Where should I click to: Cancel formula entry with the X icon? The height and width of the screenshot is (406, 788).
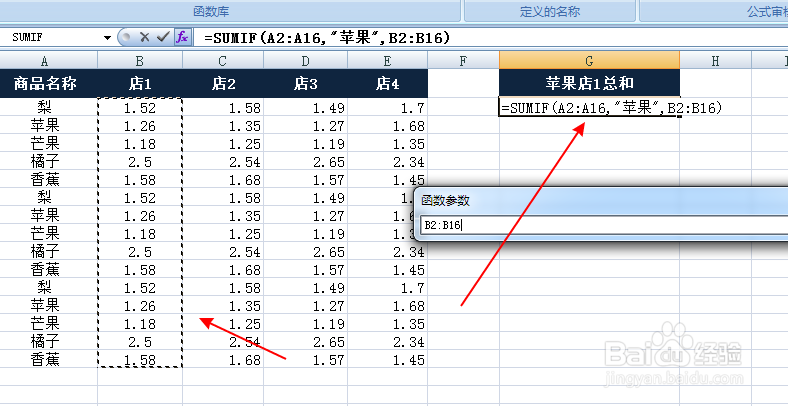coord(145,37)
